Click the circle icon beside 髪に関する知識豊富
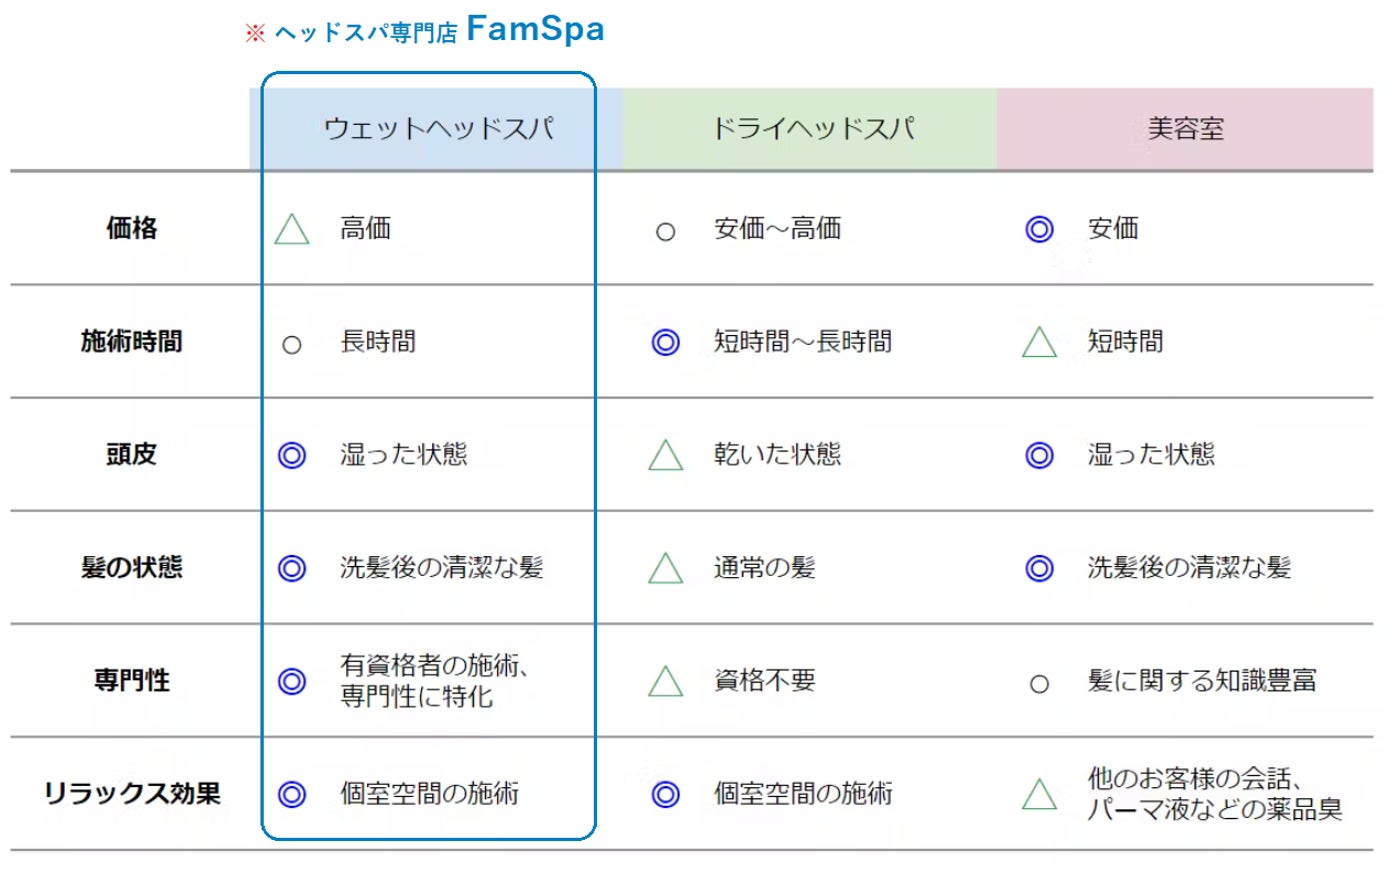The width and height of the screenshot is (1389, 869). coord(1039,684)
